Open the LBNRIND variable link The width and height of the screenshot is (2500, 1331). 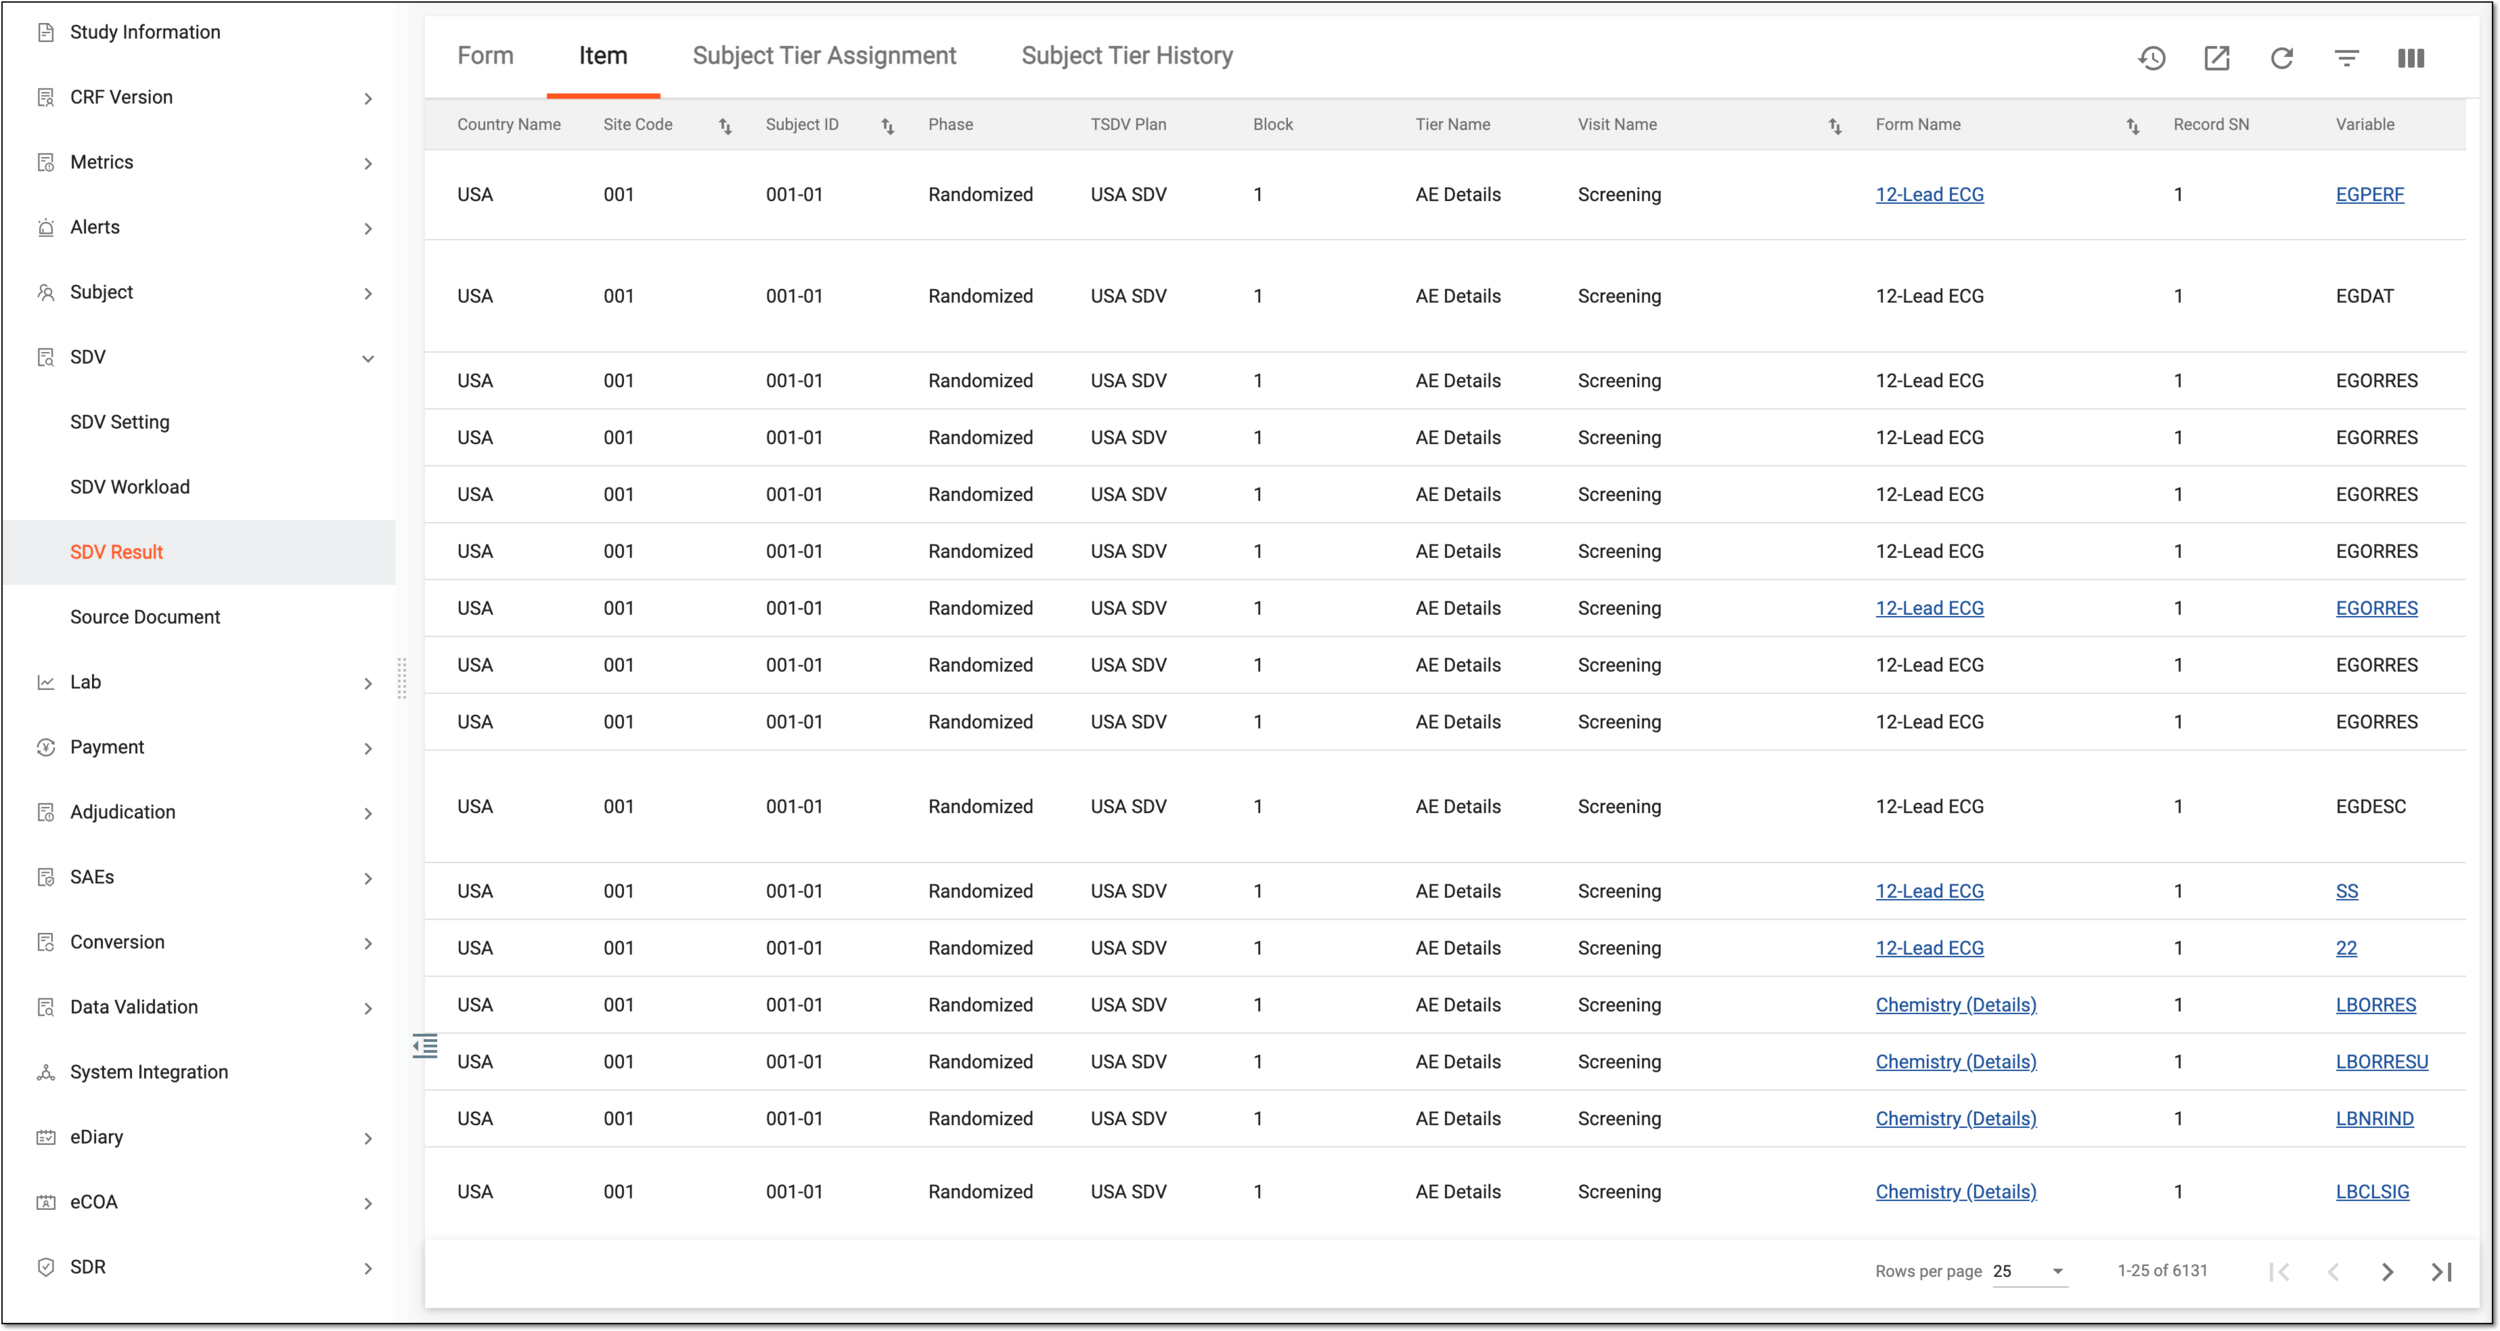(2375, 1119)
